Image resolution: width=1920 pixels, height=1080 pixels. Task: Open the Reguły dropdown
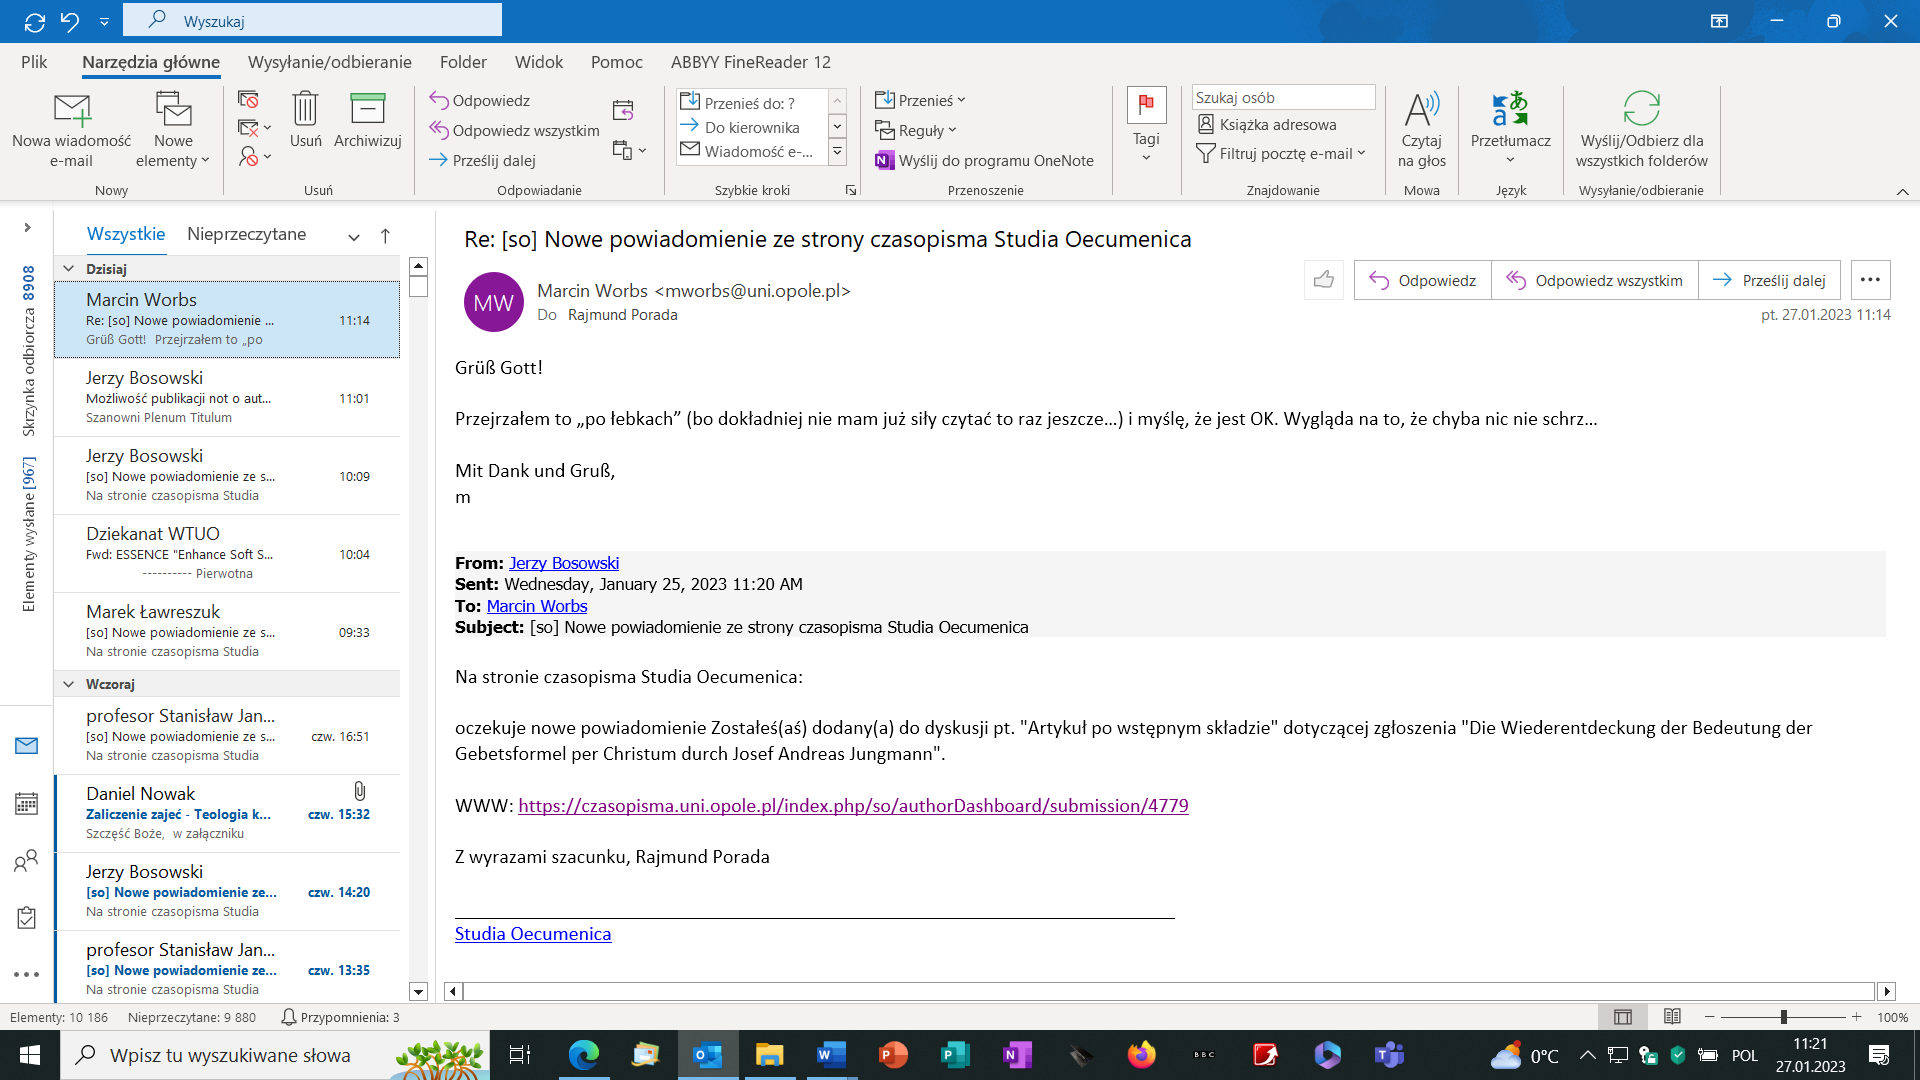coord(916,131)
